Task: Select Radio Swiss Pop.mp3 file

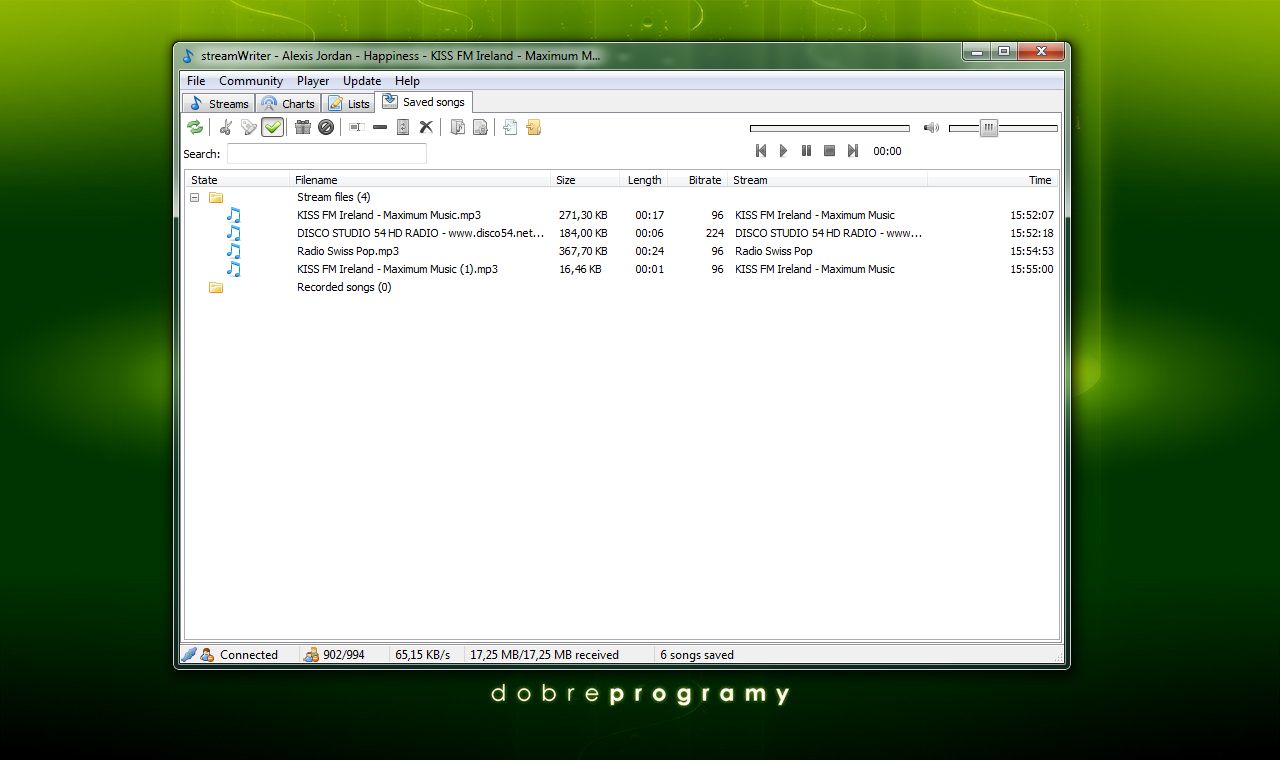Action: 348,251
